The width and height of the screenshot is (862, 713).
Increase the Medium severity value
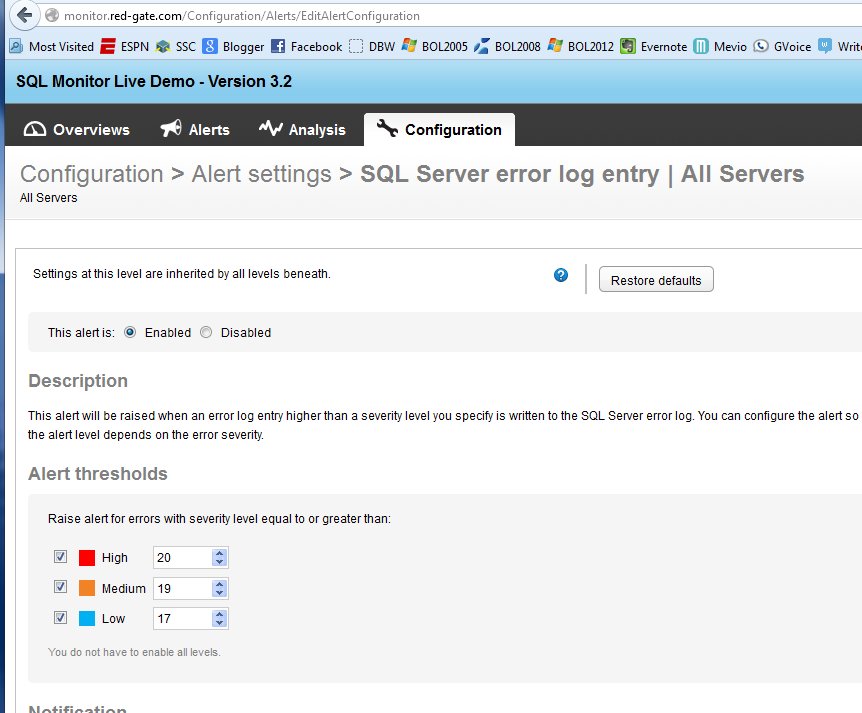point(219,584)
